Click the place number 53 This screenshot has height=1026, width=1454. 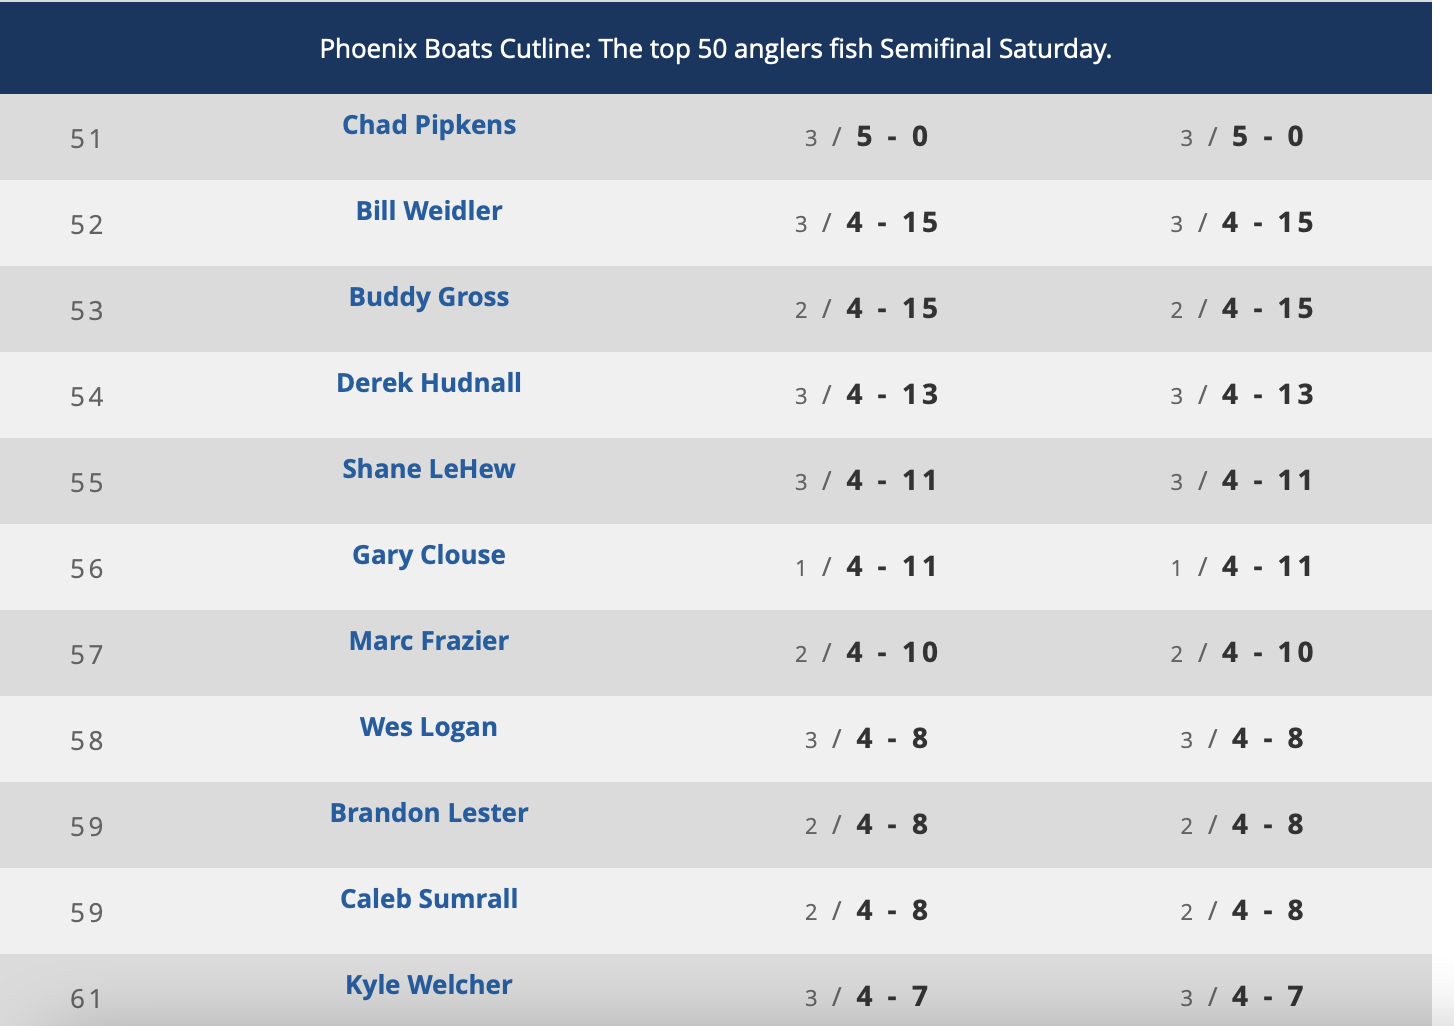click(87, 311)
